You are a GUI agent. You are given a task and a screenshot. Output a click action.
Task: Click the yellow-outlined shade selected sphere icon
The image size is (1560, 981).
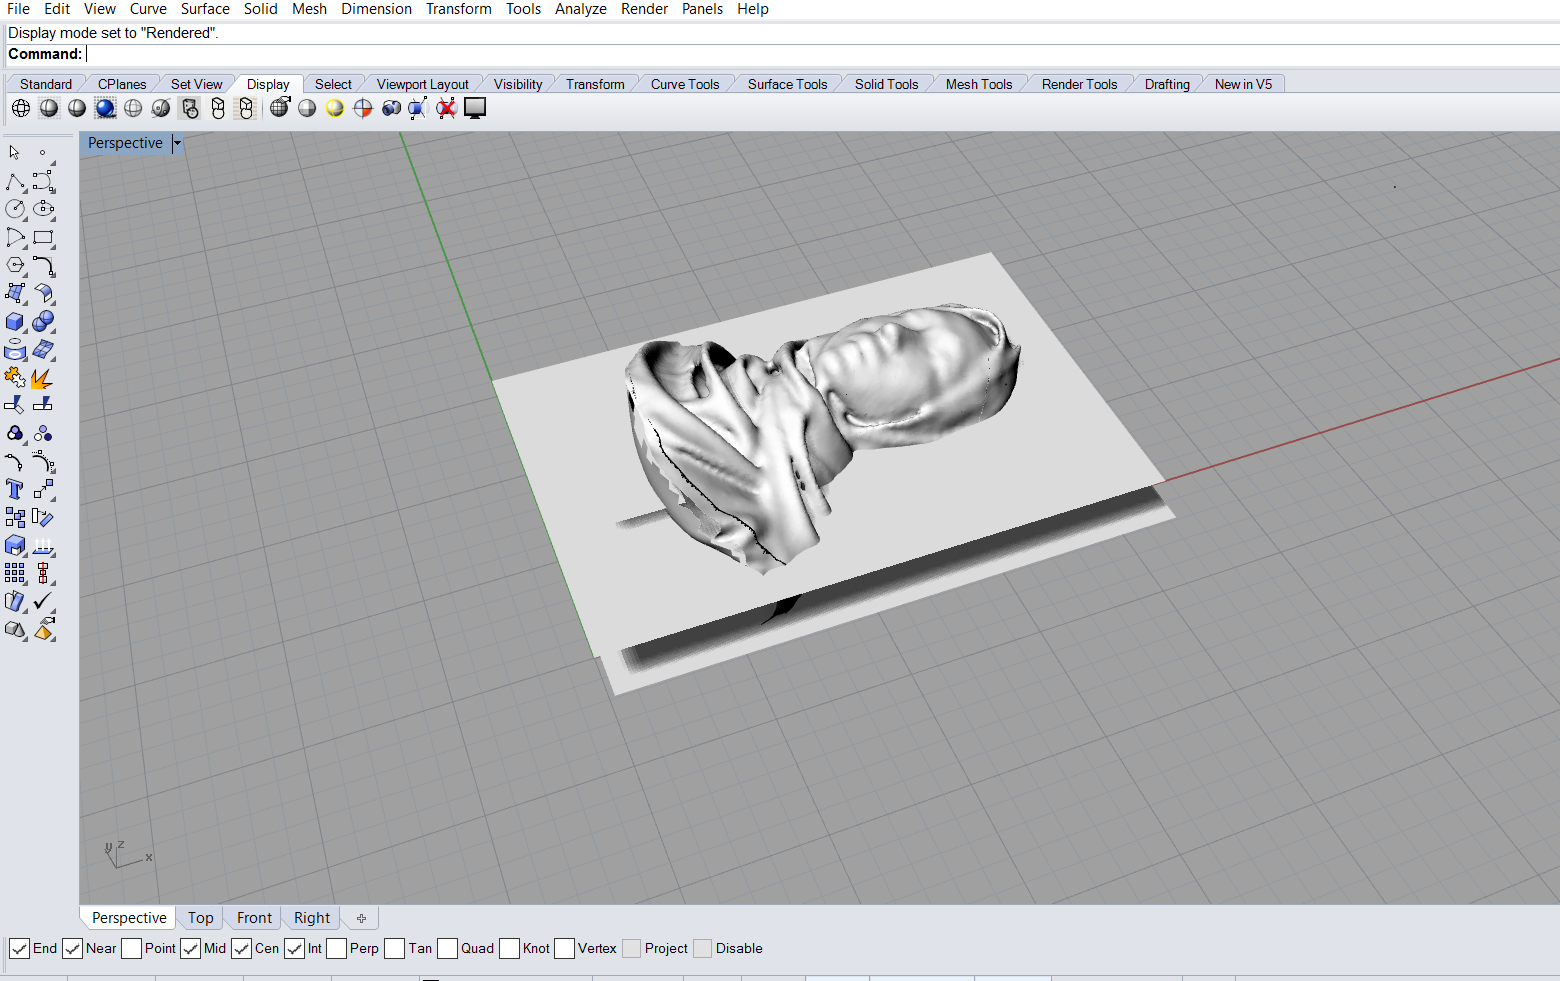(335, 108)
